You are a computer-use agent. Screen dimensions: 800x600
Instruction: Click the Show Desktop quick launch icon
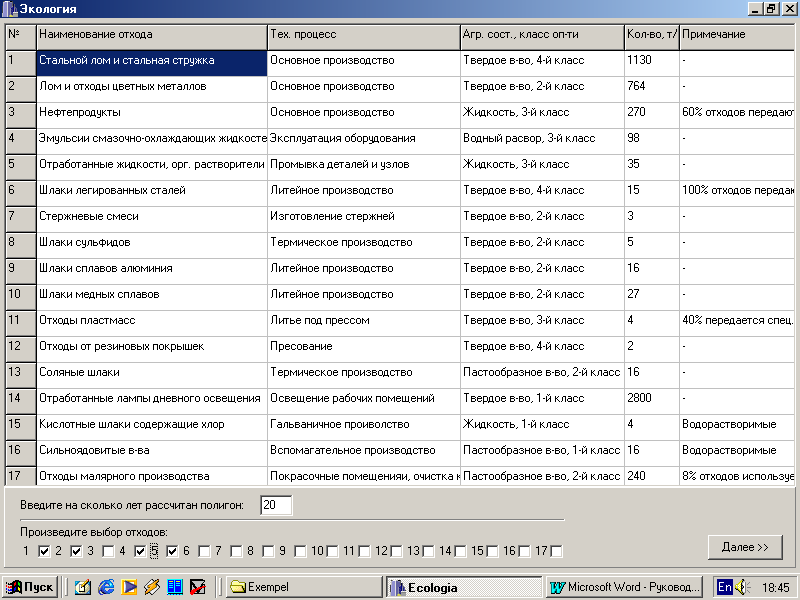click(x=83, y=587)
